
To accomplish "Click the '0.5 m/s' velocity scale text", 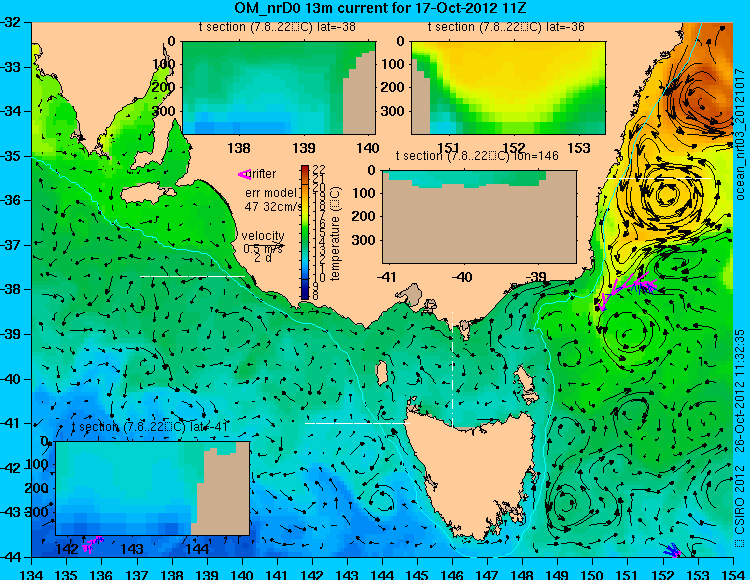I will coord(263,249).
